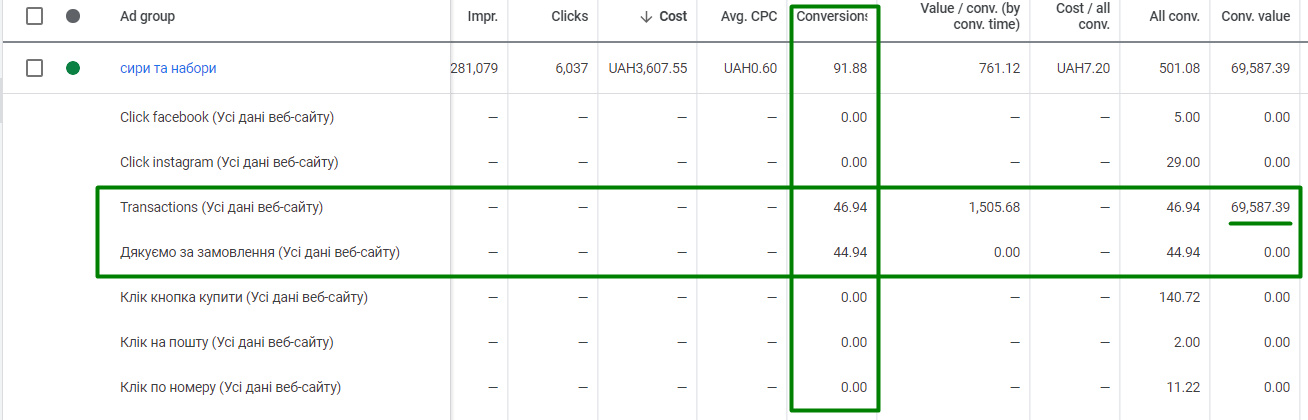Select the Дякуємо за замовлення row label
This screenshot has width=1308, height=420.
point(260,253)
